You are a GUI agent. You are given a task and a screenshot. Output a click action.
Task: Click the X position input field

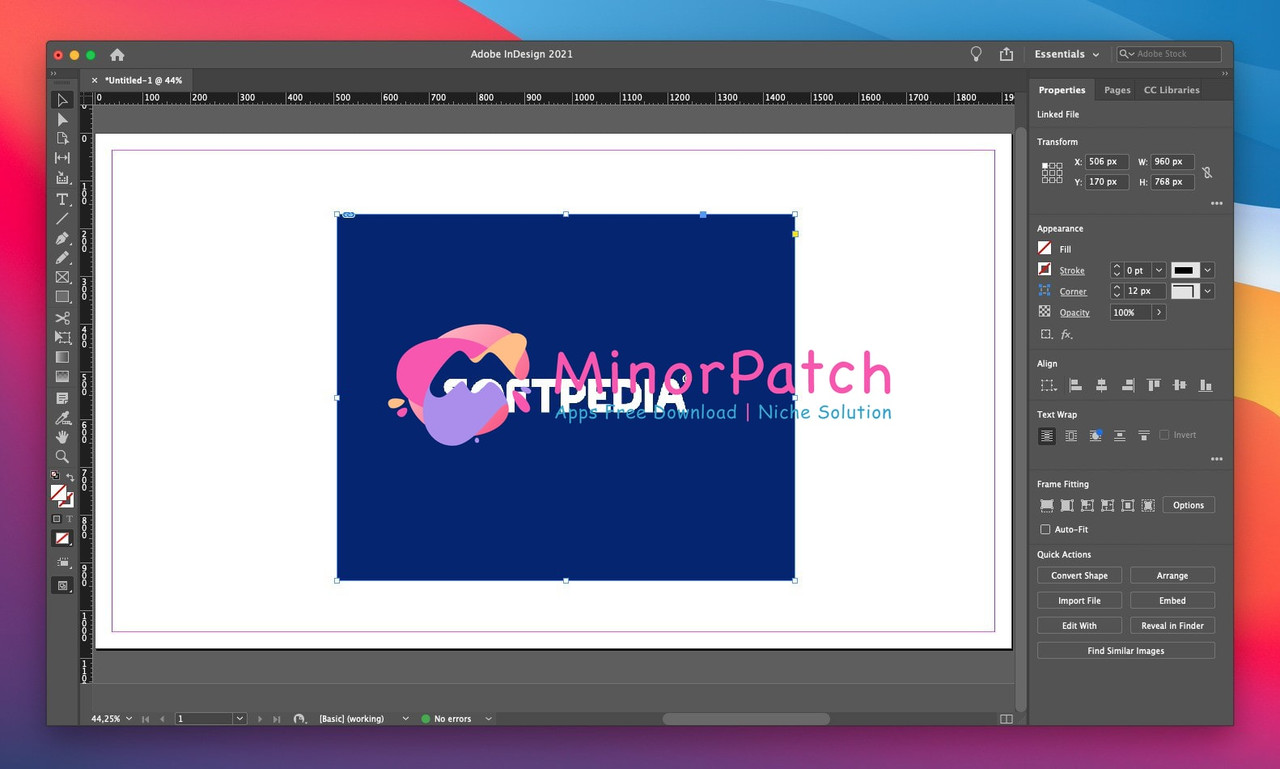(x=1107, y=161)
